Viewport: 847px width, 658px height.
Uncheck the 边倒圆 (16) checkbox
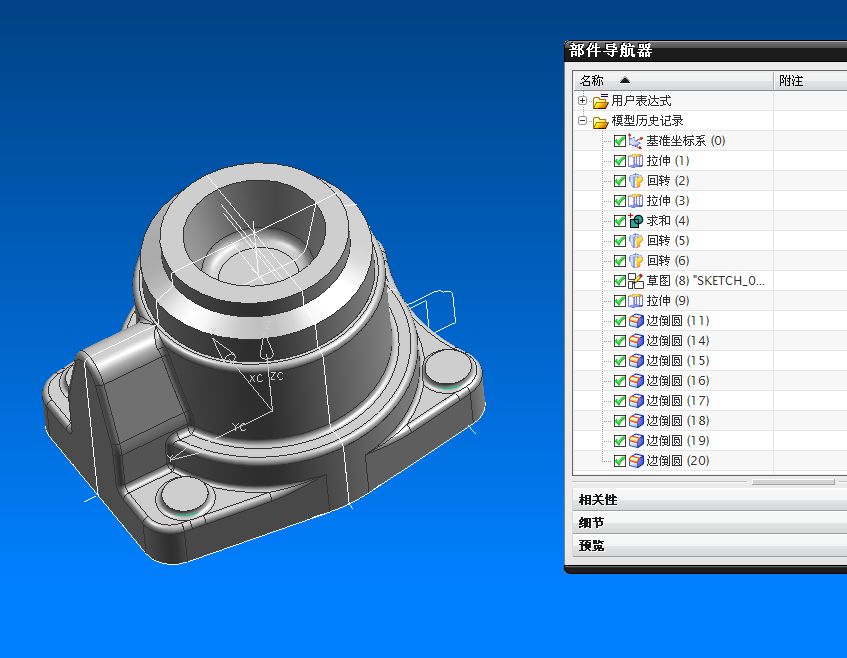point(620,381)
